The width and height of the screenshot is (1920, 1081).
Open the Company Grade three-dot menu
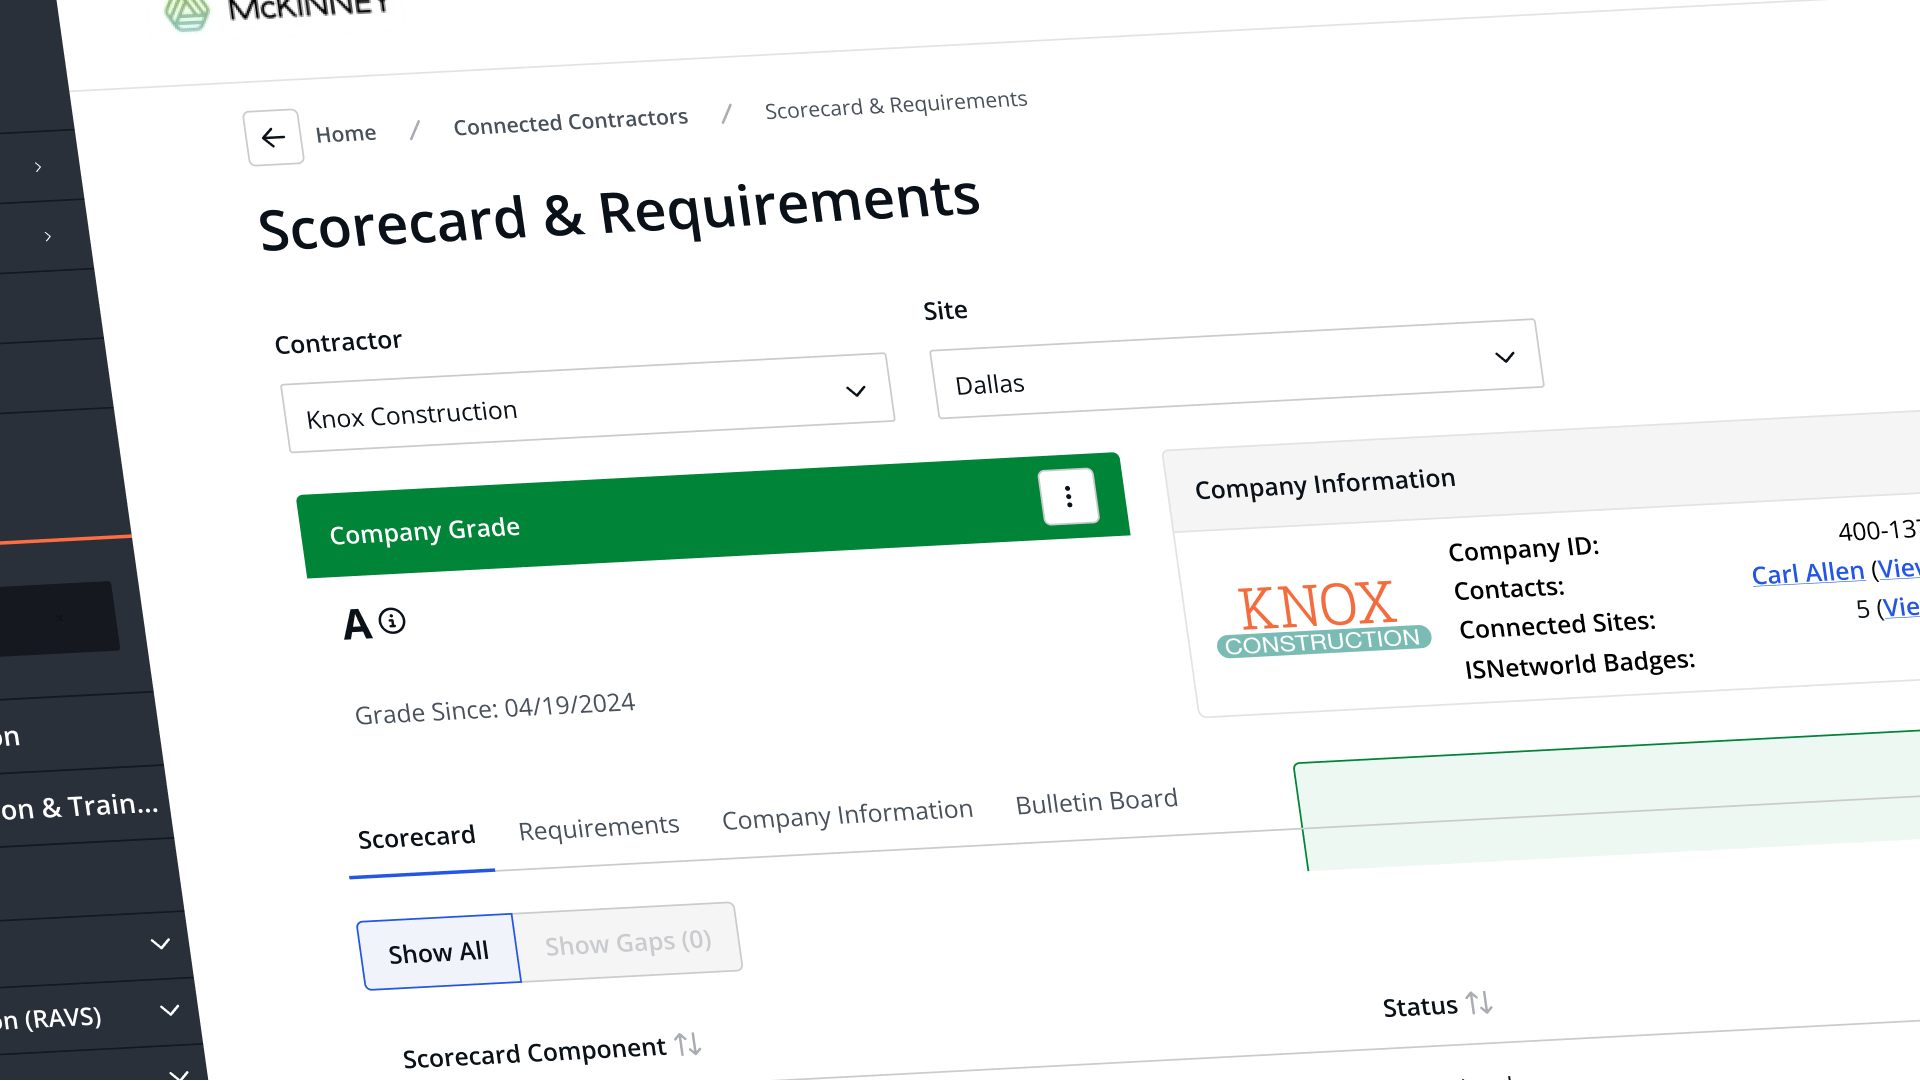[1069, 496]
